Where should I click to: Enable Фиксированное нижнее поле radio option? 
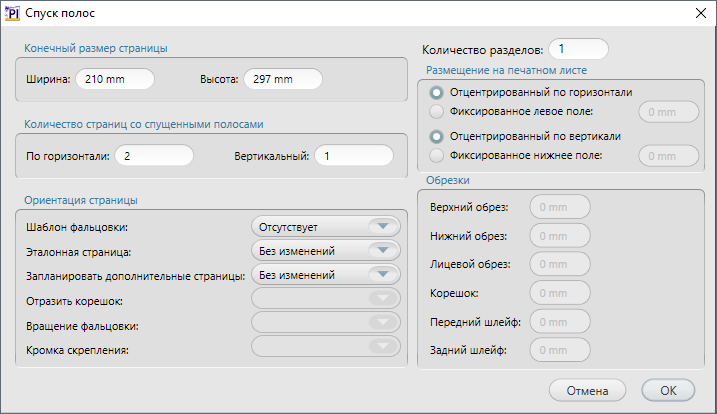[x=436, y=155]
